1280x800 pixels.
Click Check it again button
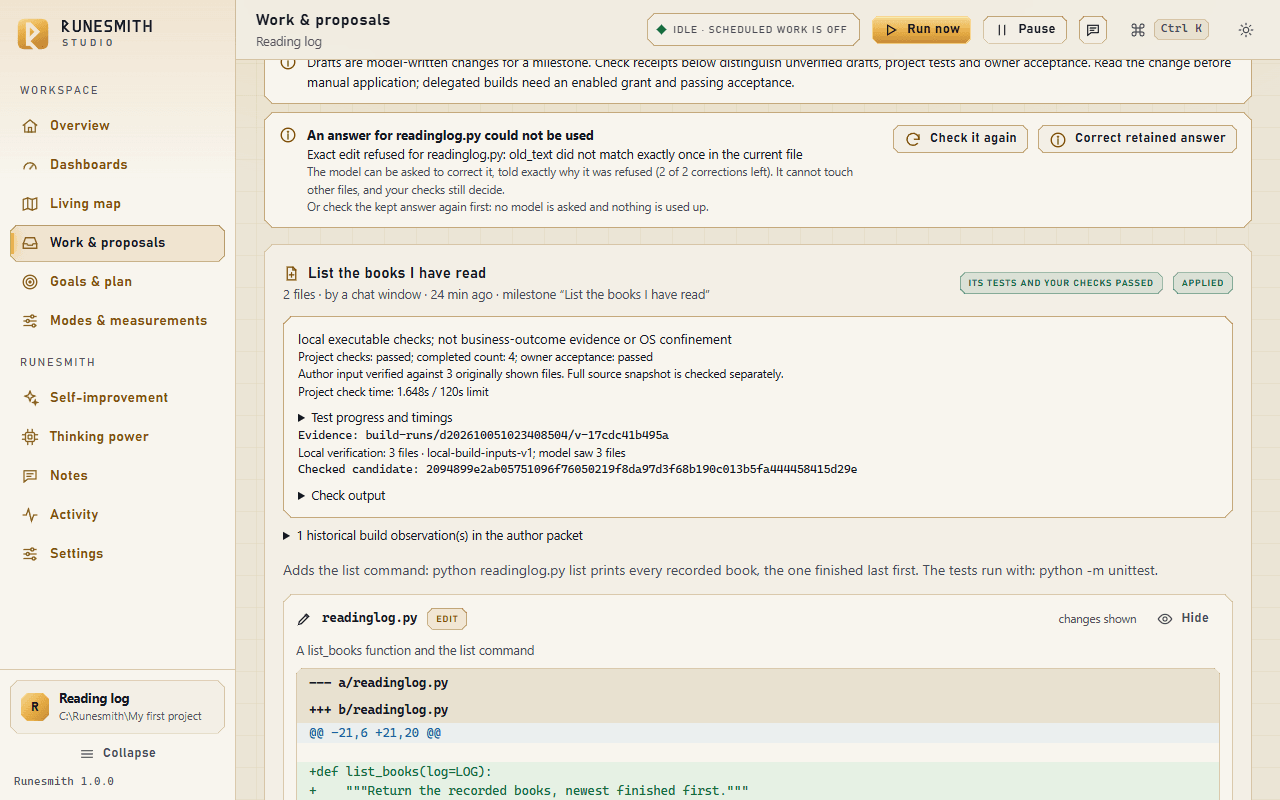[961, 139]
